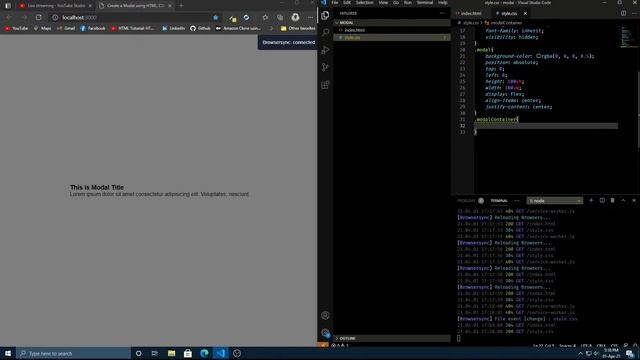Click the browser extension icon beside favorites star

(233, 18)
